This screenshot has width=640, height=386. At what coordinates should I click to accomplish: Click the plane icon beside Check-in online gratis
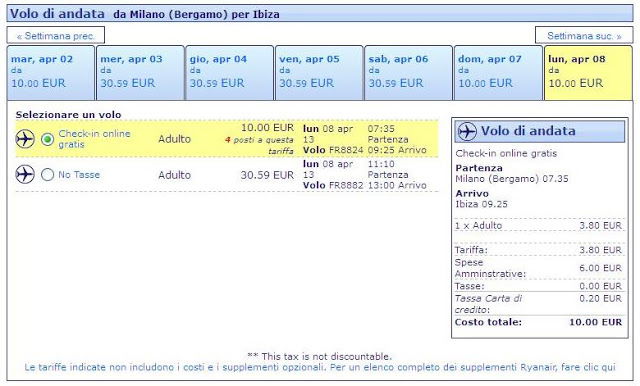[25, 139]
